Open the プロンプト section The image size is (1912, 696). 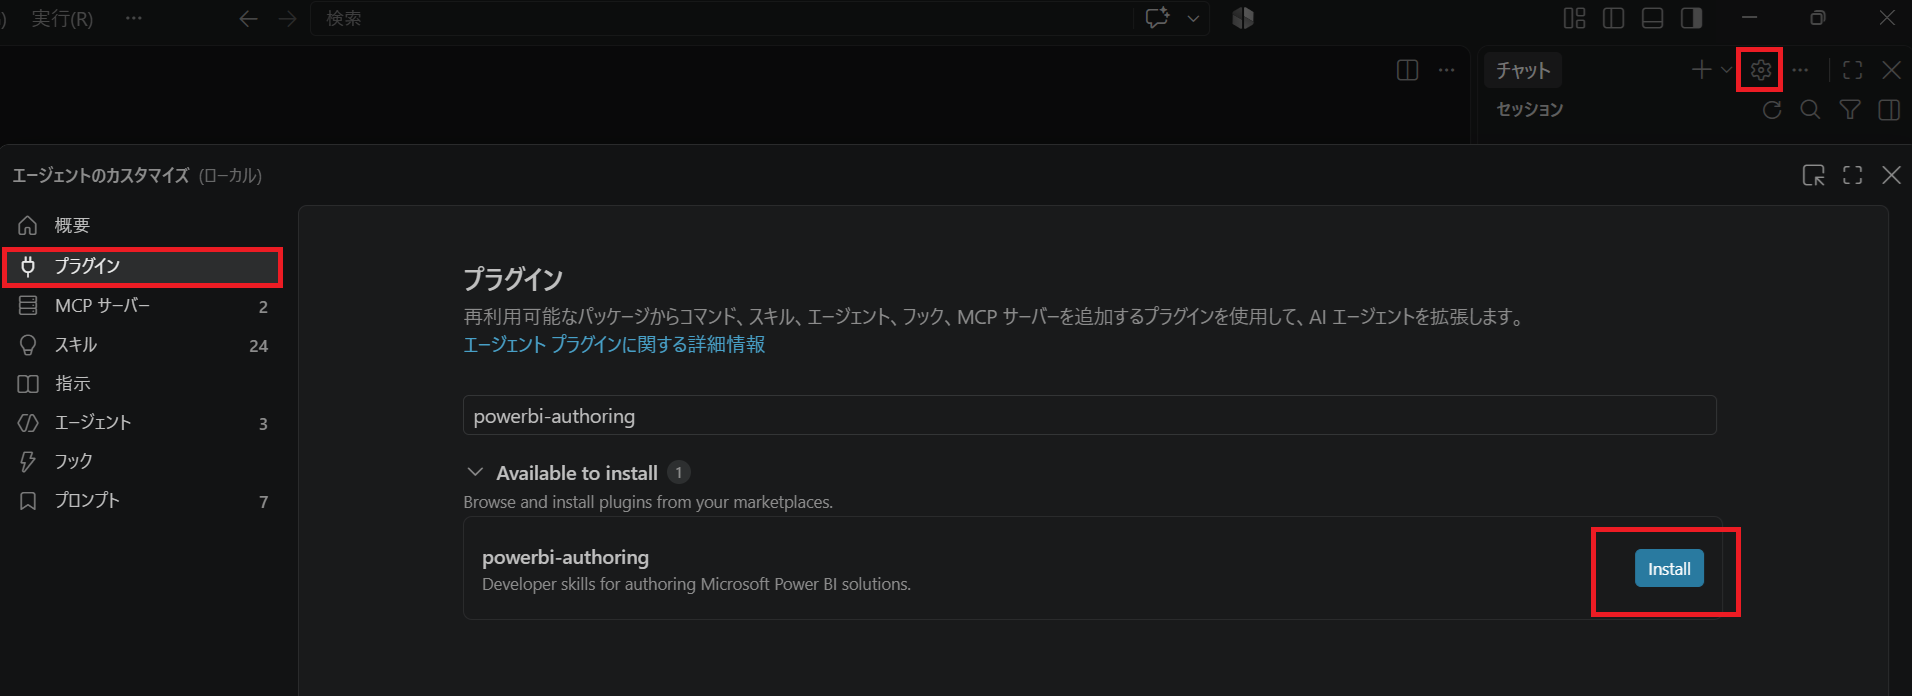tap(143, 501)
